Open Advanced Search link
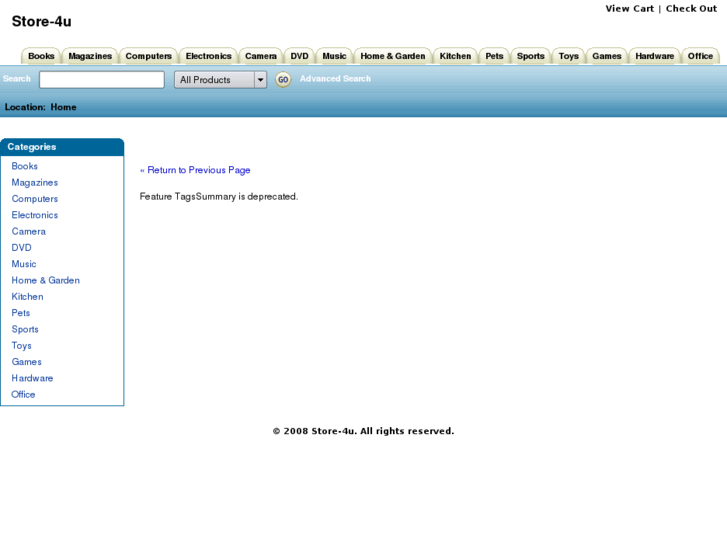Image resolution: width=727 pixels, height=545 pixels. click(x=335, y=79)
